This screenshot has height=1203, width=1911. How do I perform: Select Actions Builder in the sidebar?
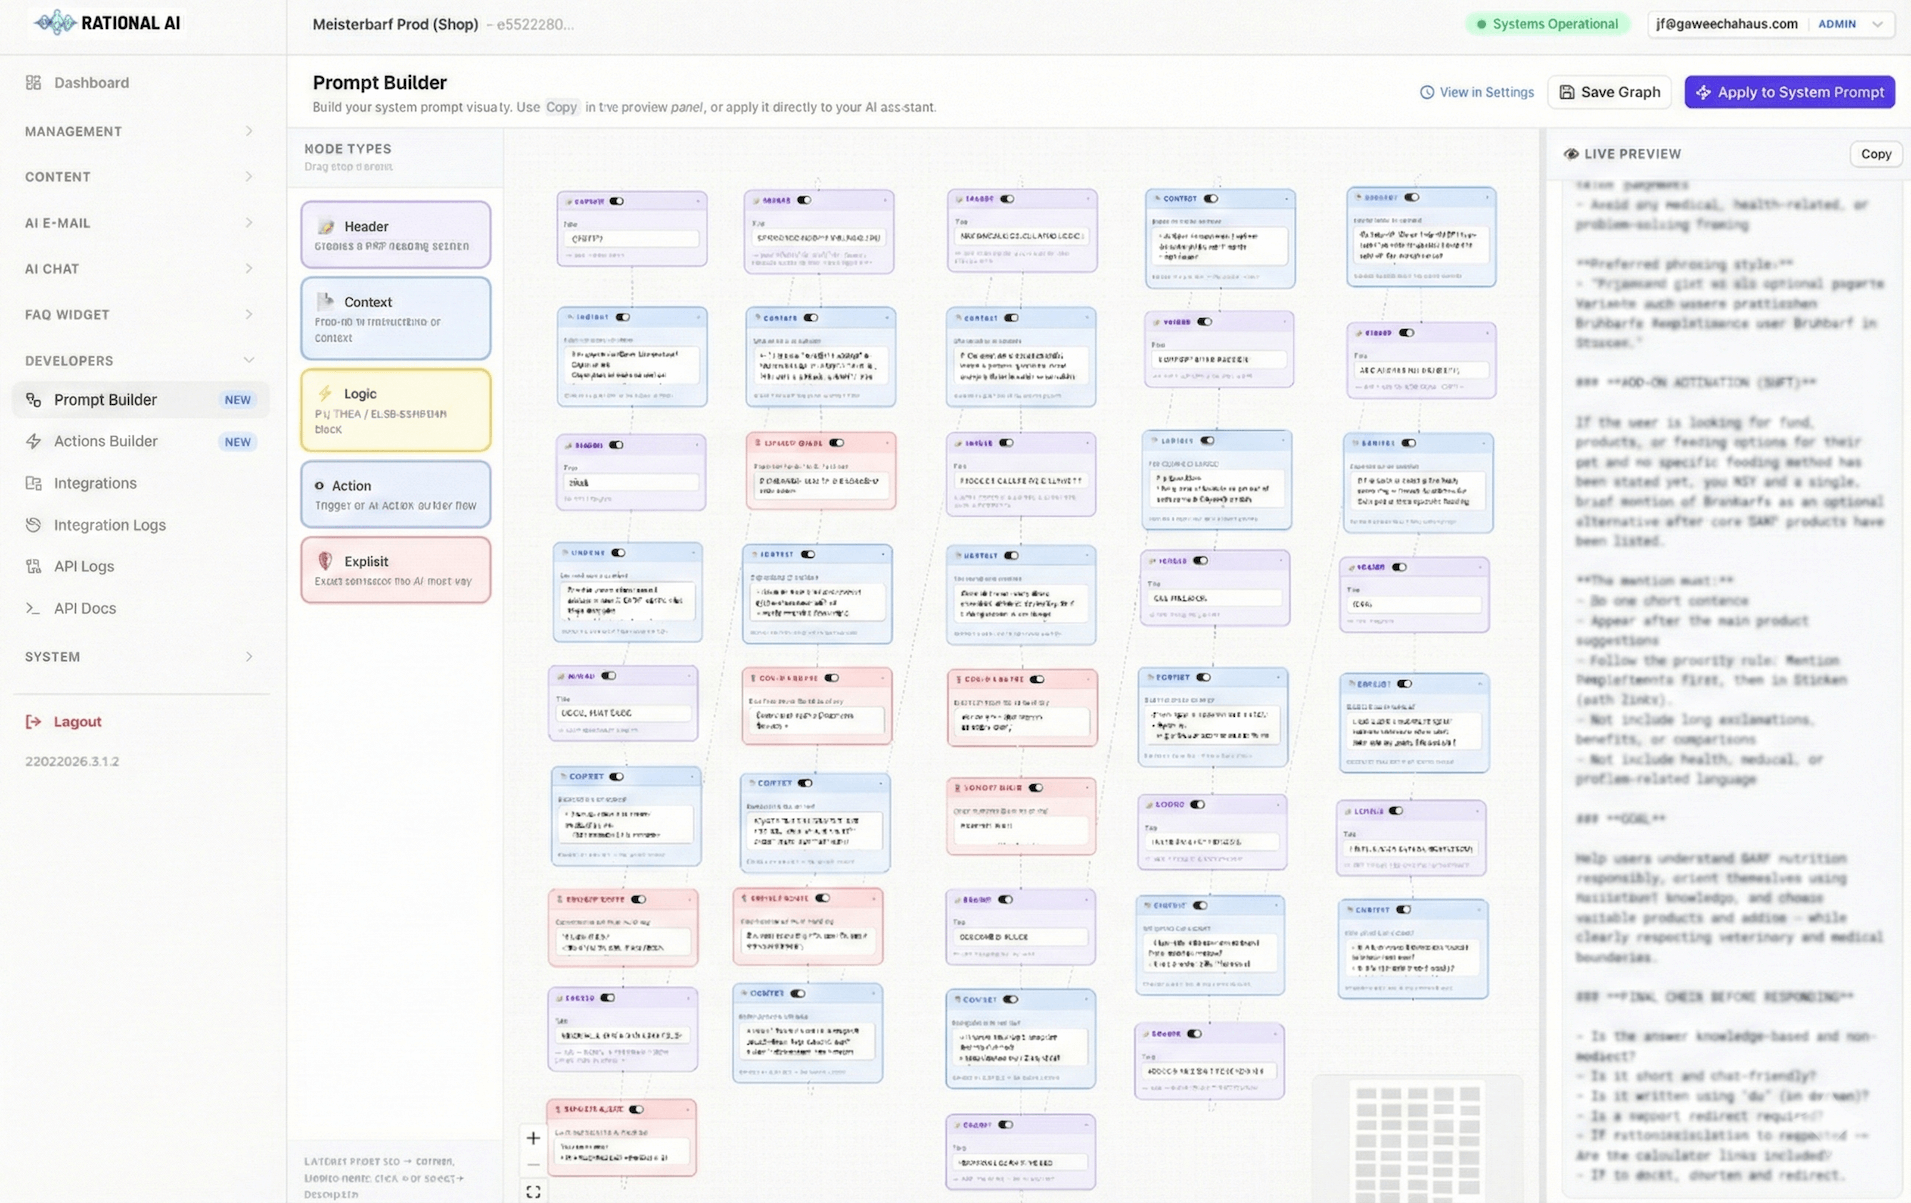106,441
